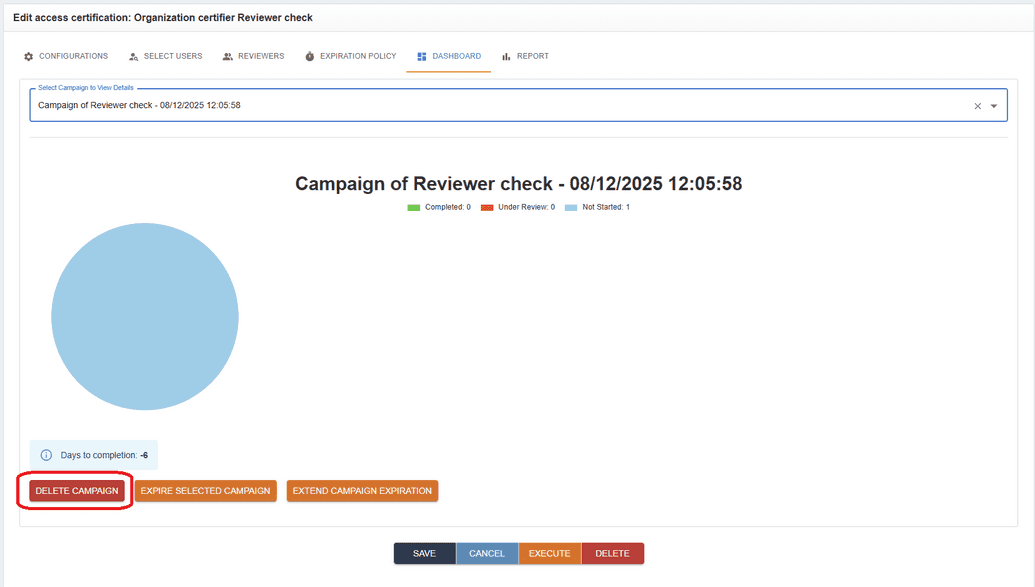Open the Select Campaign to View Details combo box
The width and height of the screenshot is (1035, 587).
[500, 105]
